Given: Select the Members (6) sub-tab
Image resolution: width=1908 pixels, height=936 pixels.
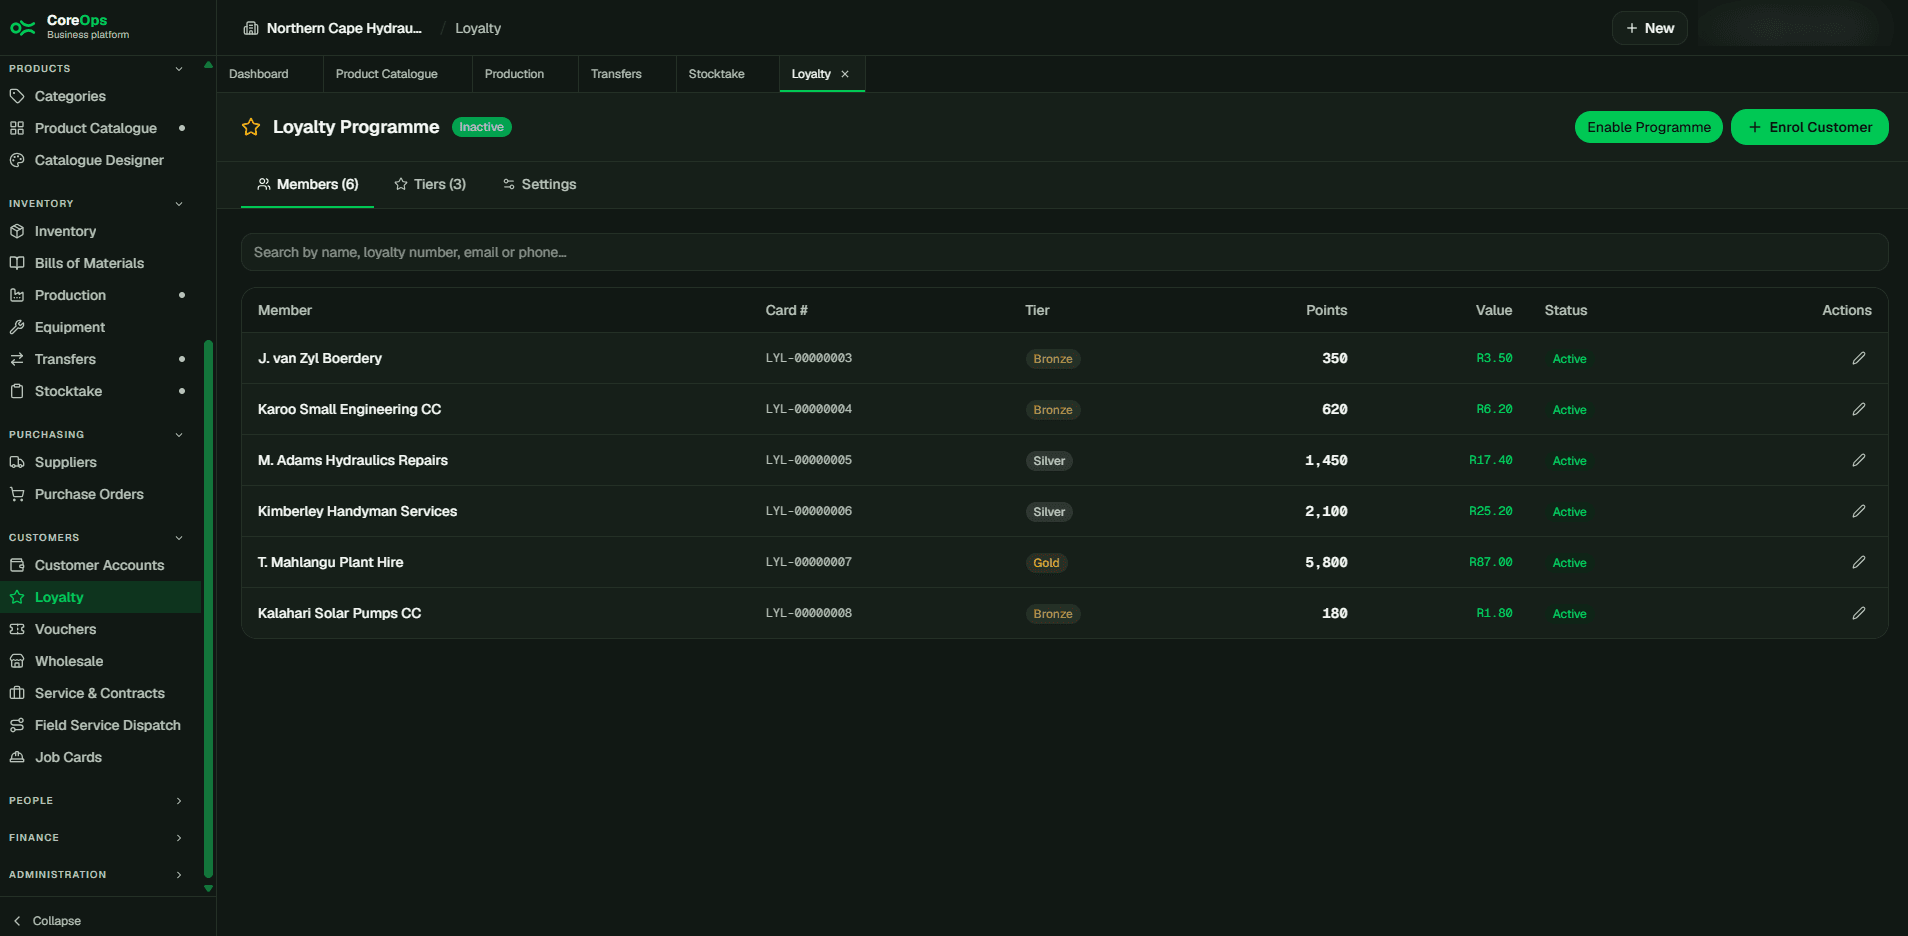Looking at the screenshot, I should pyautogui.click(x=308, y=184).
